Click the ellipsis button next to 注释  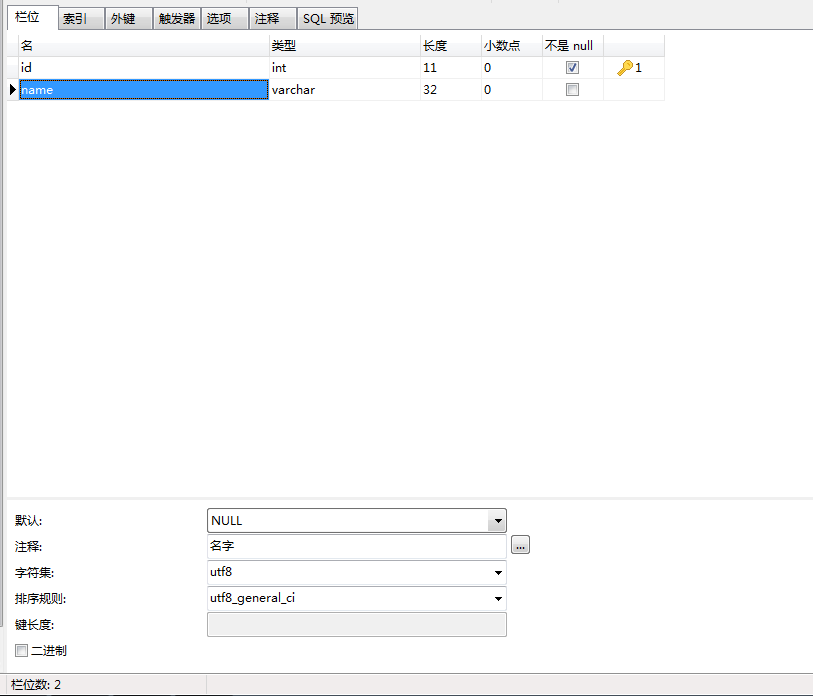coord(520,545)
